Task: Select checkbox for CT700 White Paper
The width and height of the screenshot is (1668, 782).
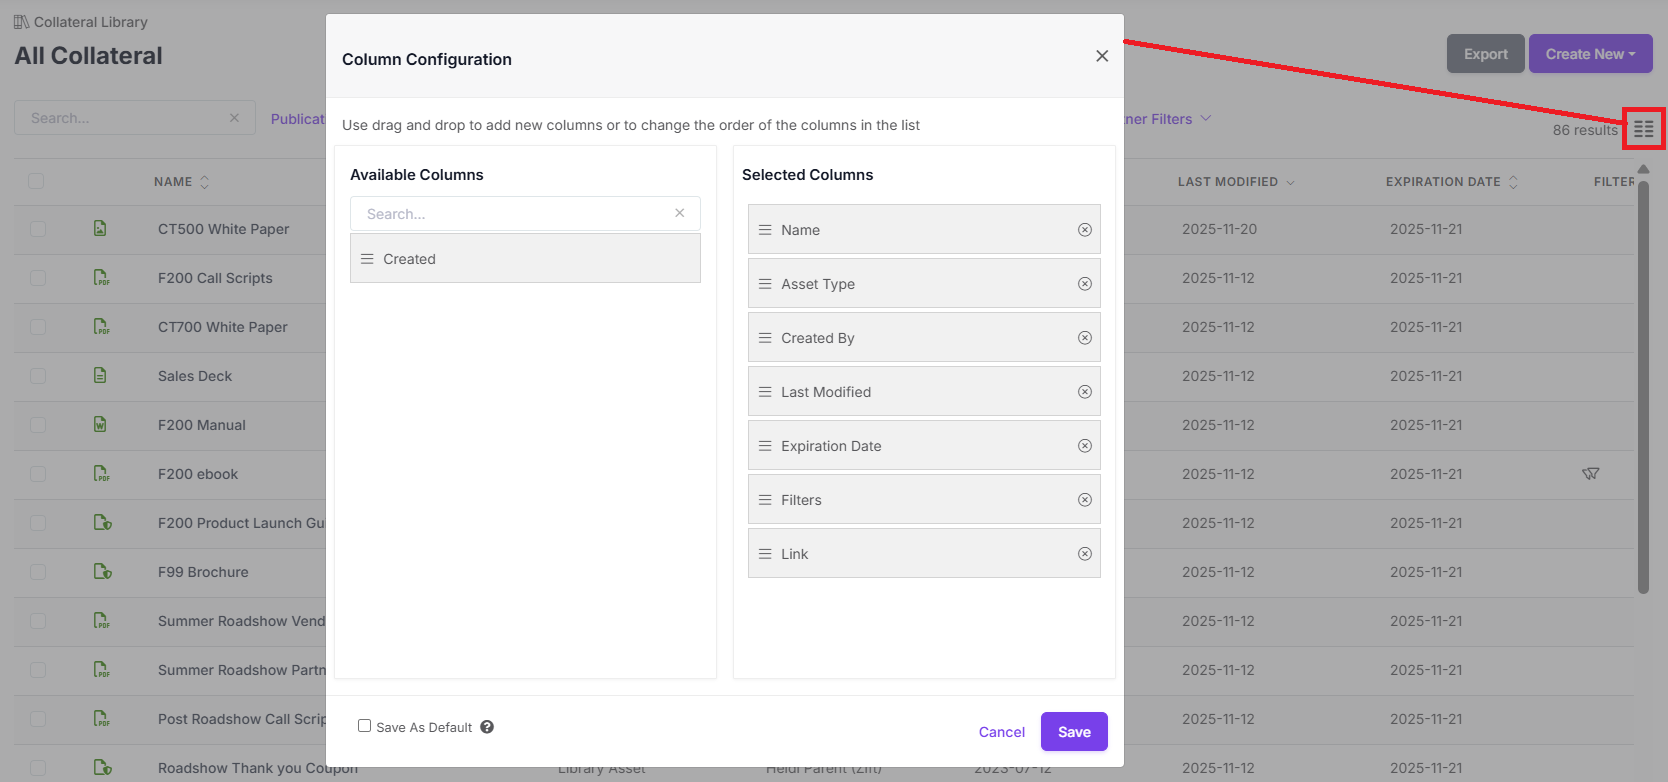Action: (x=38, y=327)
